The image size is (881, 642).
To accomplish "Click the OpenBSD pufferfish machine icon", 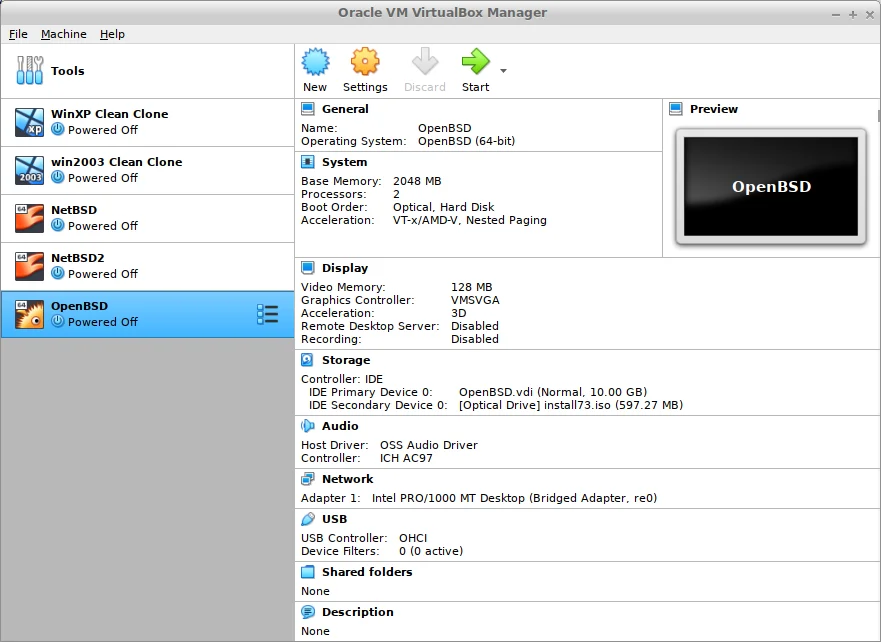I will pos(30,314).
